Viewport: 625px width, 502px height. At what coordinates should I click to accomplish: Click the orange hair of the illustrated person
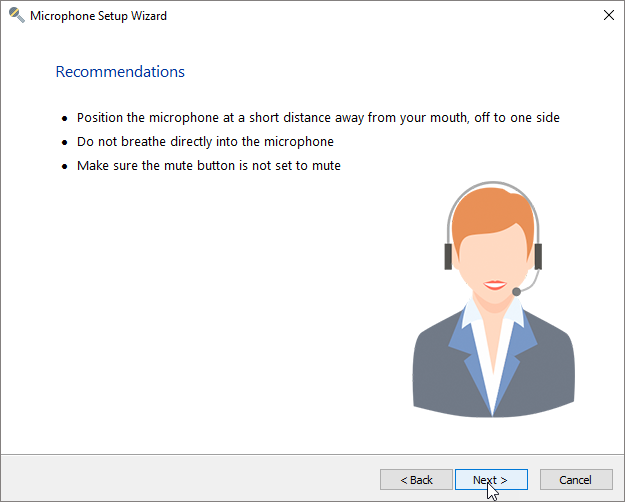[493, 210]
